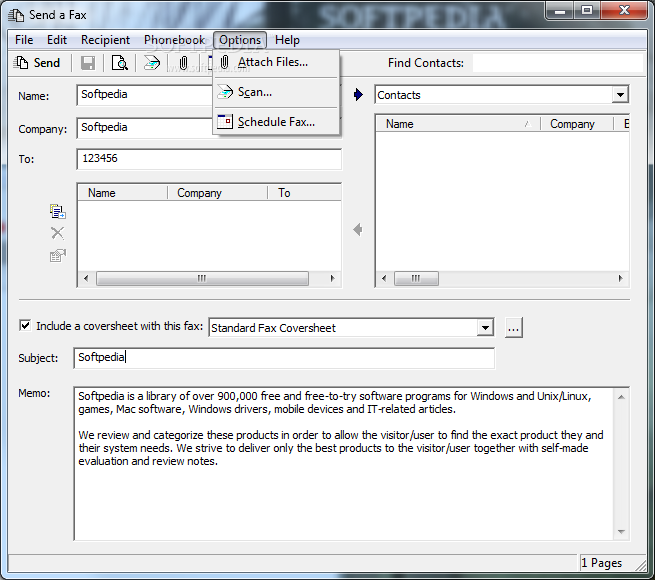Click the To fax number field

[209, 159]
